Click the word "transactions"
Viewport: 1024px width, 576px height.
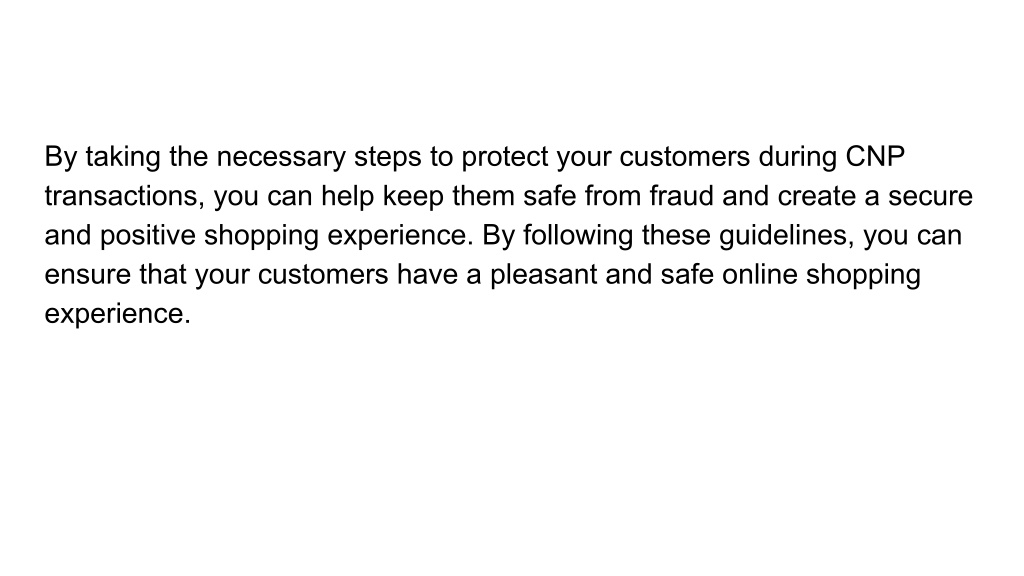tap(124, 196)
